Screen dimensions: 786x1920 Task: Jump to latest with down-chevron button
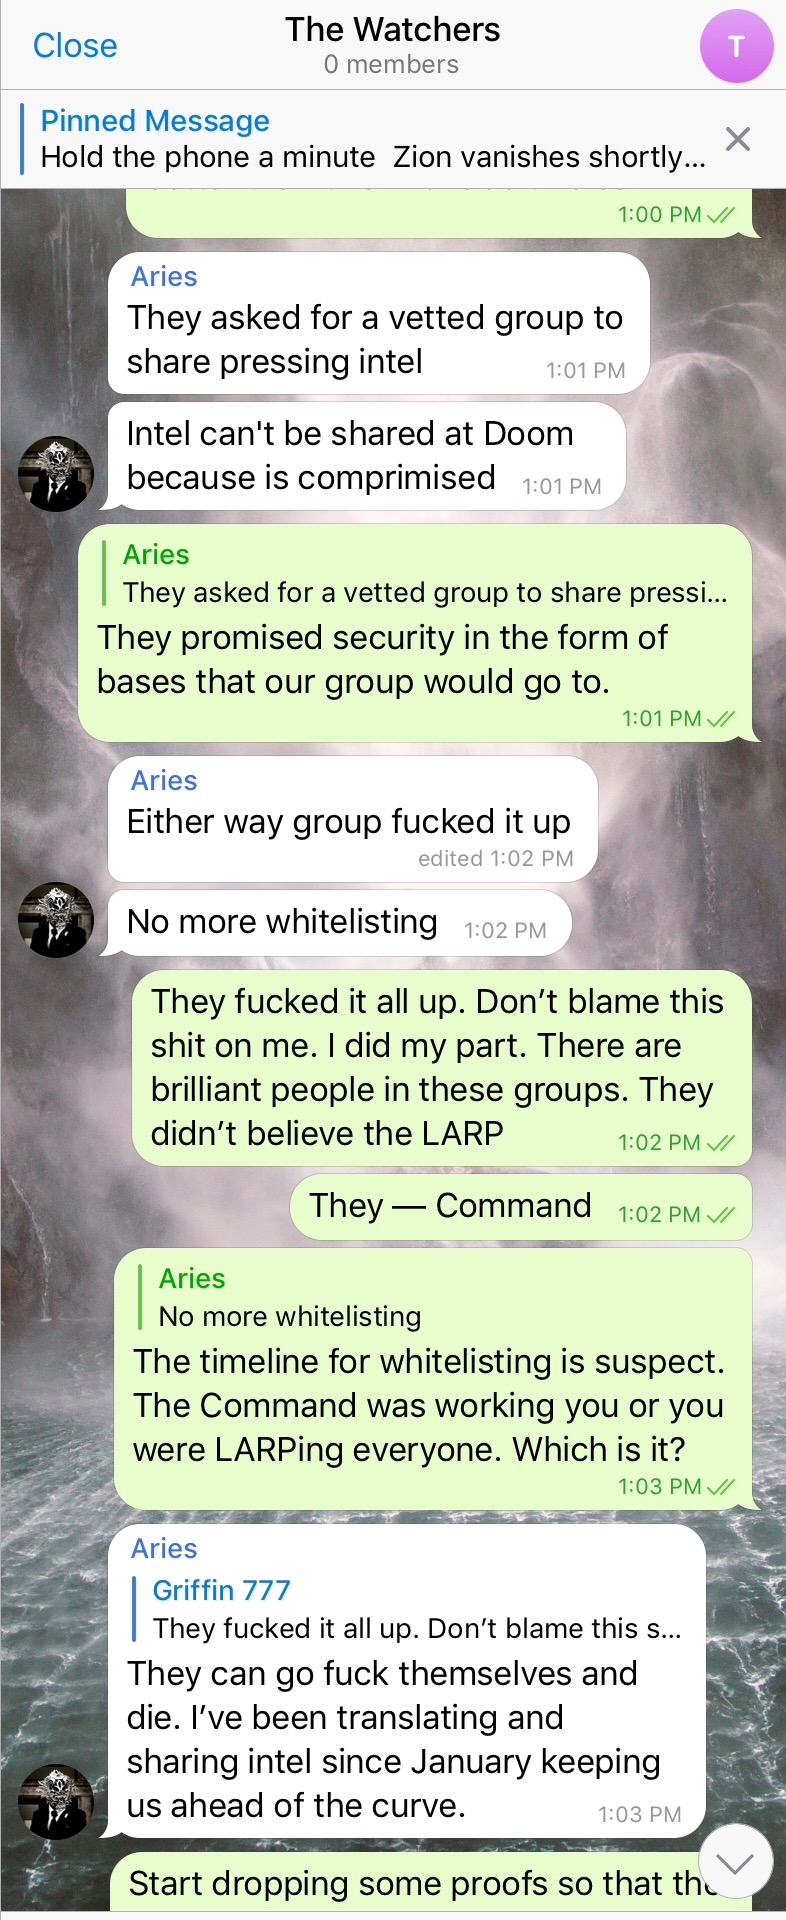click(x=735, y=1863)
